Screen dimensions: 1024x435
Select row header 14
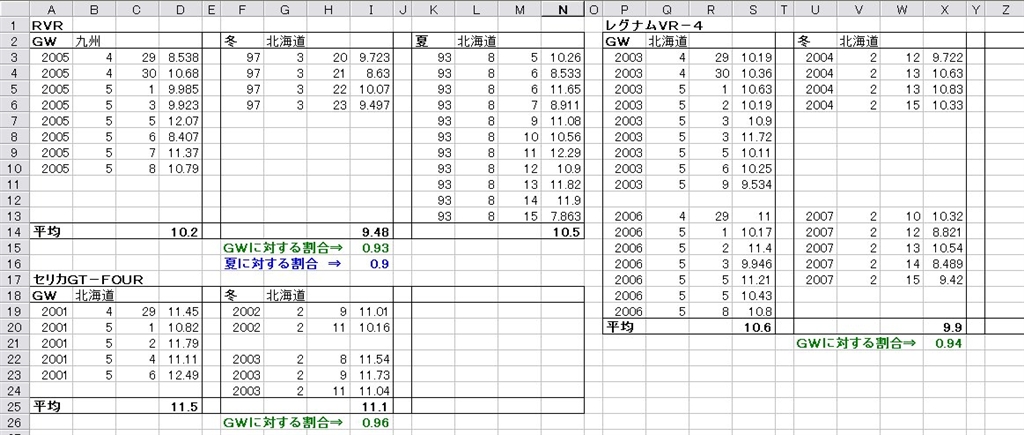[x=15, y=231]
